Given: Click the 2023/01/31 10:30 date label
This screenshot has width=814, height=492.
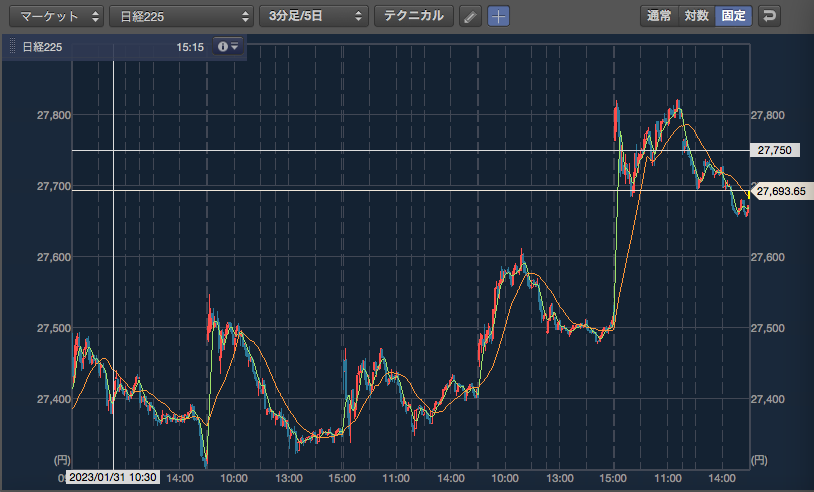Looking at the screenshot, I should (x=113, y=477).
